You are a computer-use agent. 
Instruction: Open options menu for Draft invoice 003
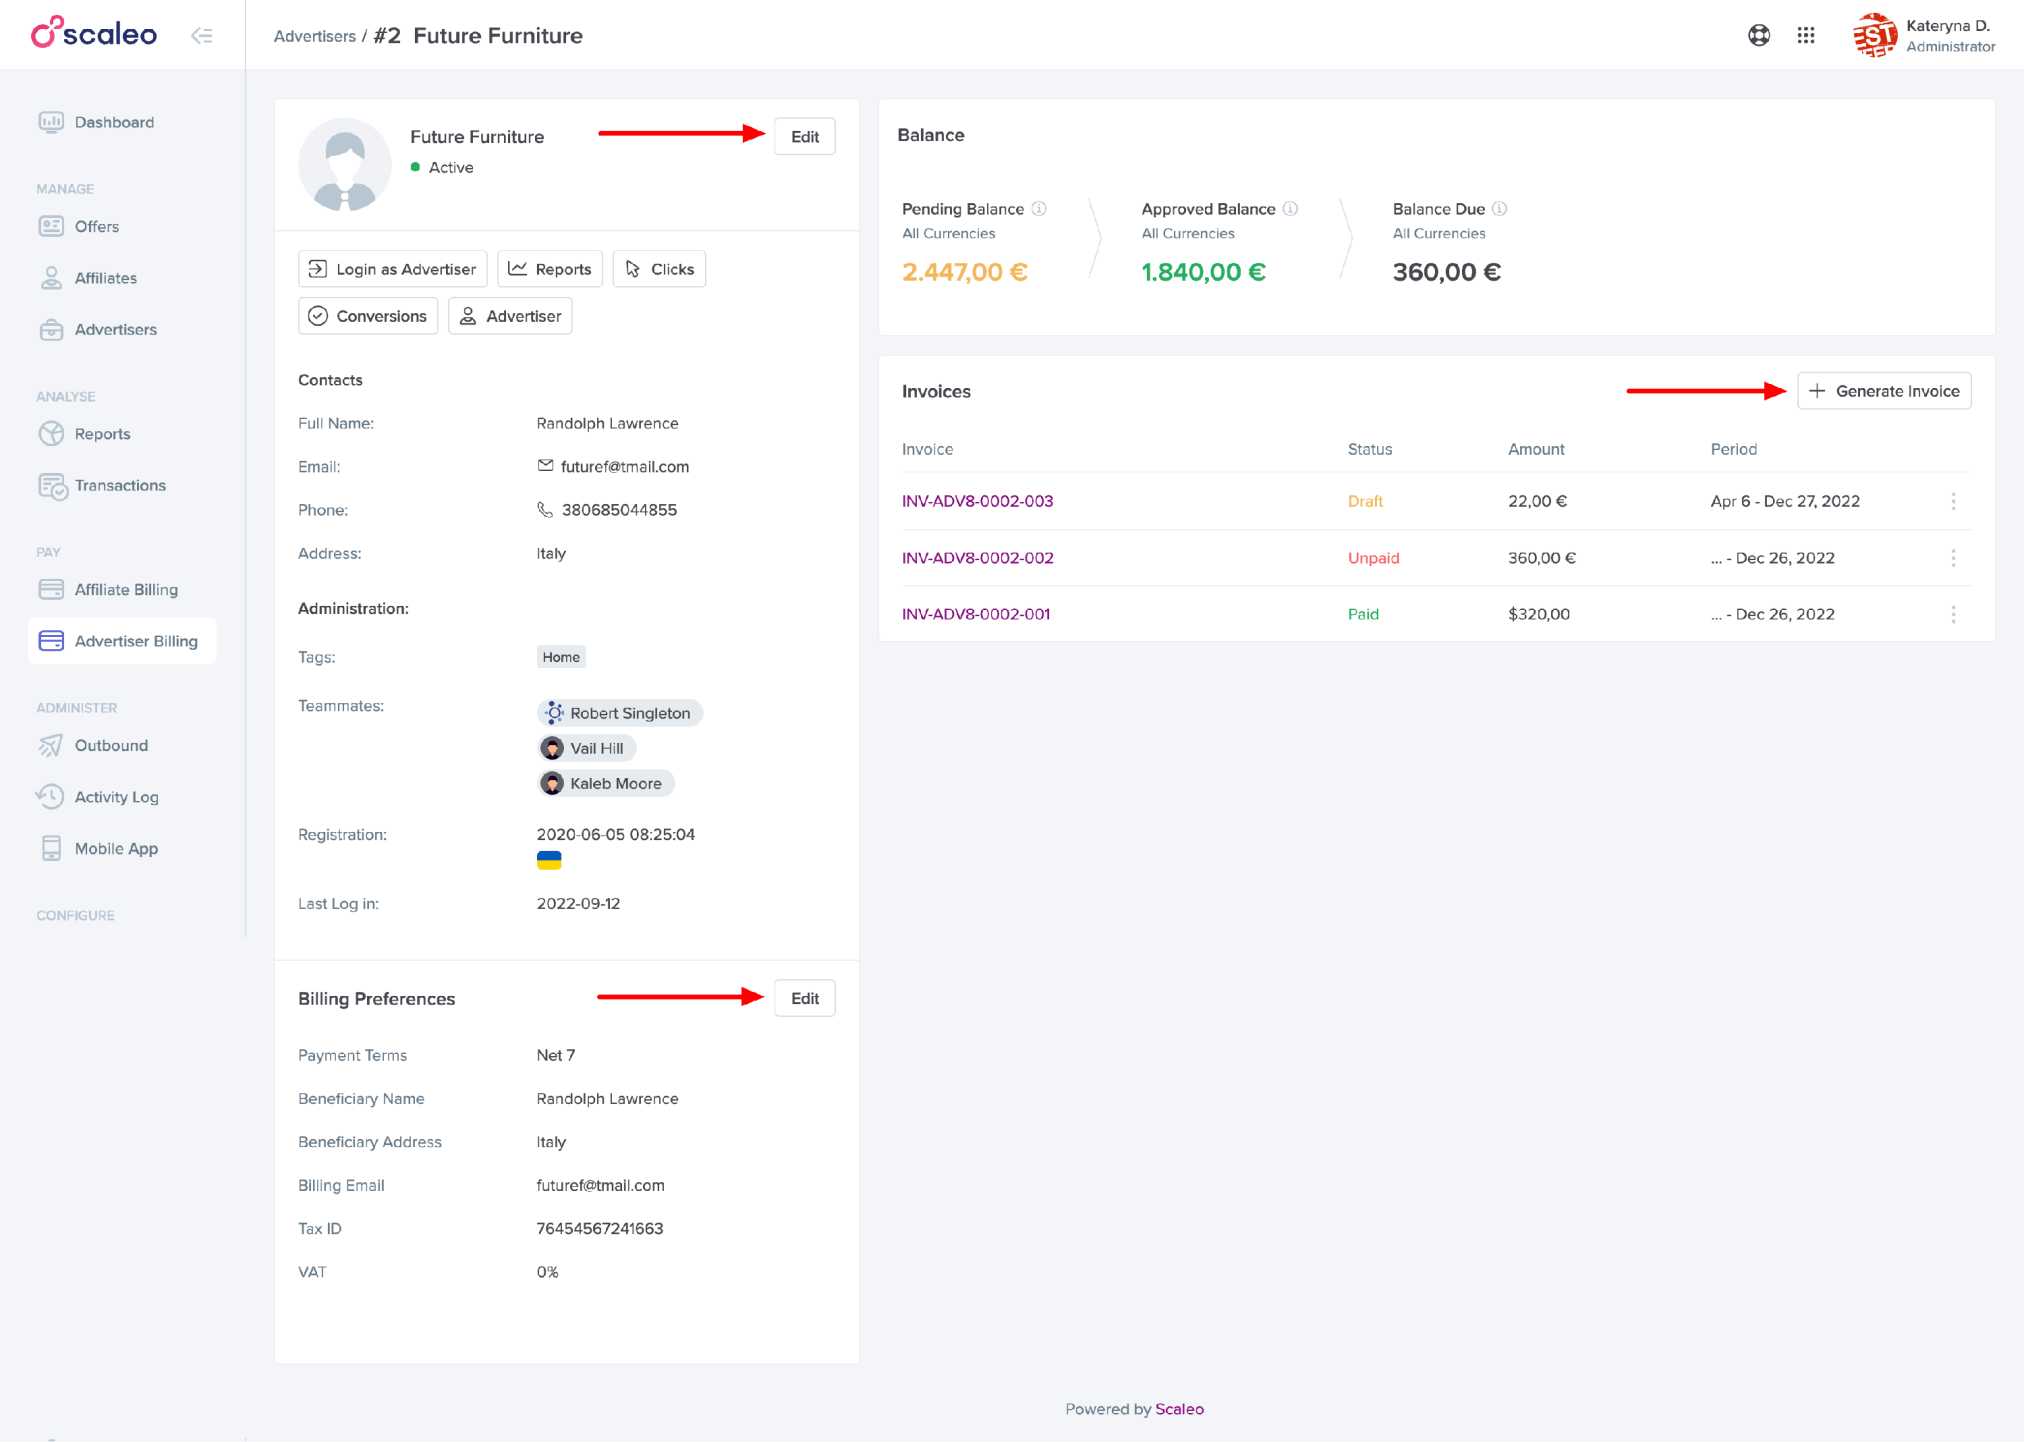[1953, 501]
